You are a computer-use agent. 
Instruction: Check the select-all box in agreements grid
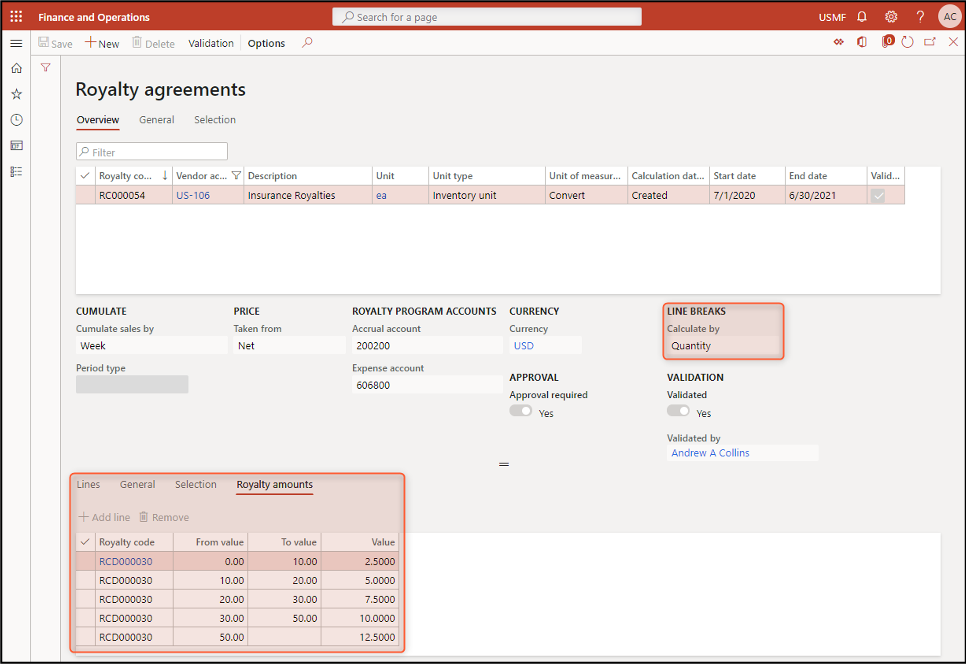click(x=85, y=176)
